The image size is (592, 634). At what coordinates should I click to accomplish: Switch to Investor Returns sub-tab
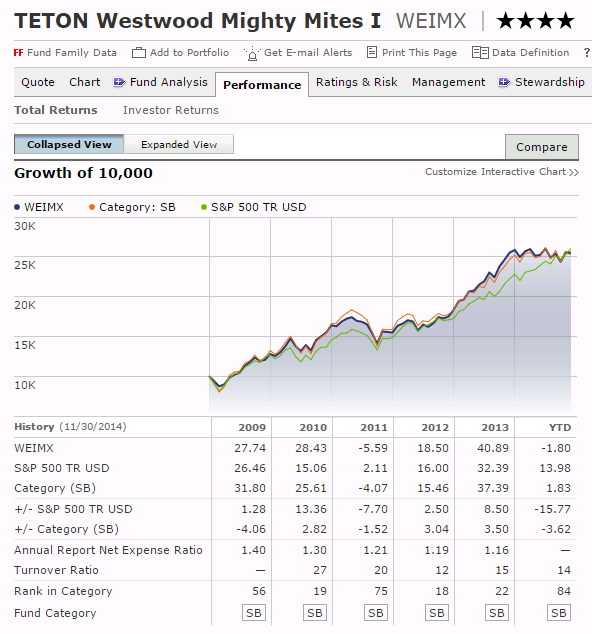171,110
